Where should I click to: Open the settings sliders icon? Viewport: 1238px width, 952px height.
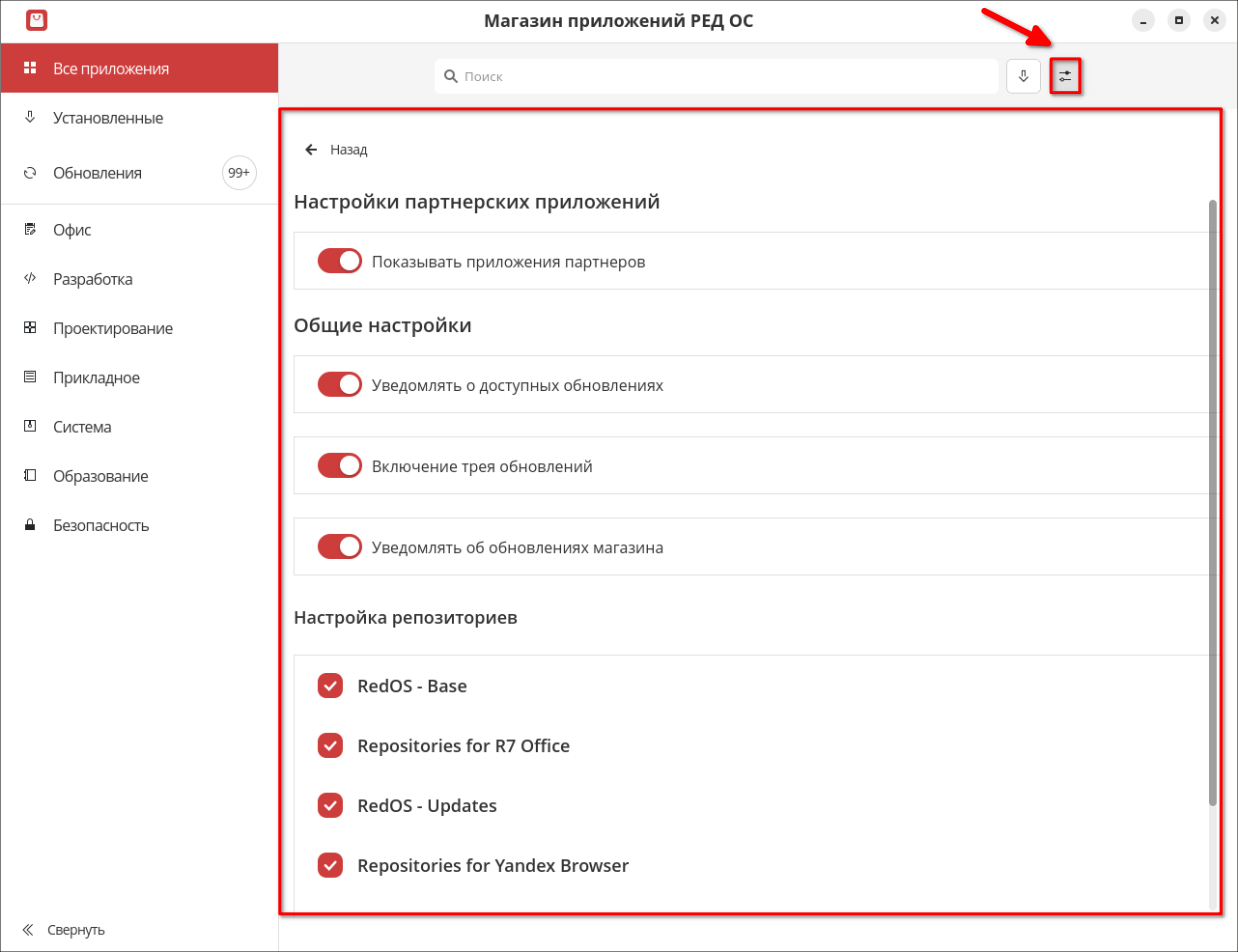click(x=1065, y=76)
